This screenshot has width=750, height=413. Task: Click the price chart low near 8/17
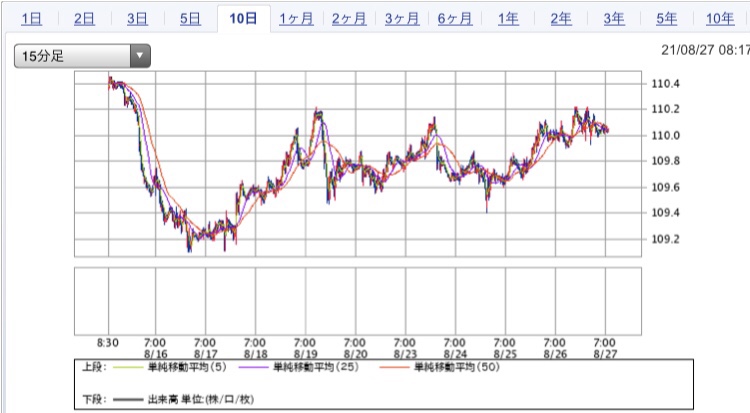point(189,248)
